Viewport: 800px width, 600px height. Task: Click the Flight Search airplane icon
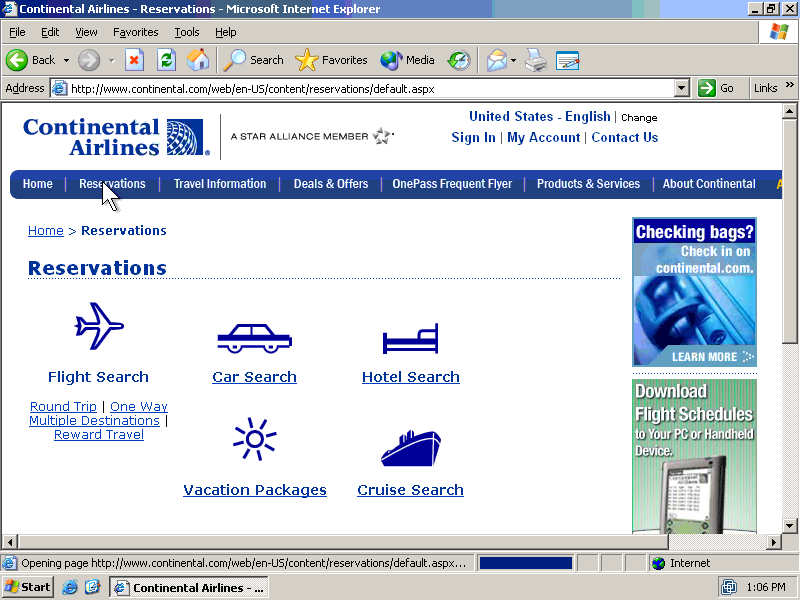coord(99,326)
